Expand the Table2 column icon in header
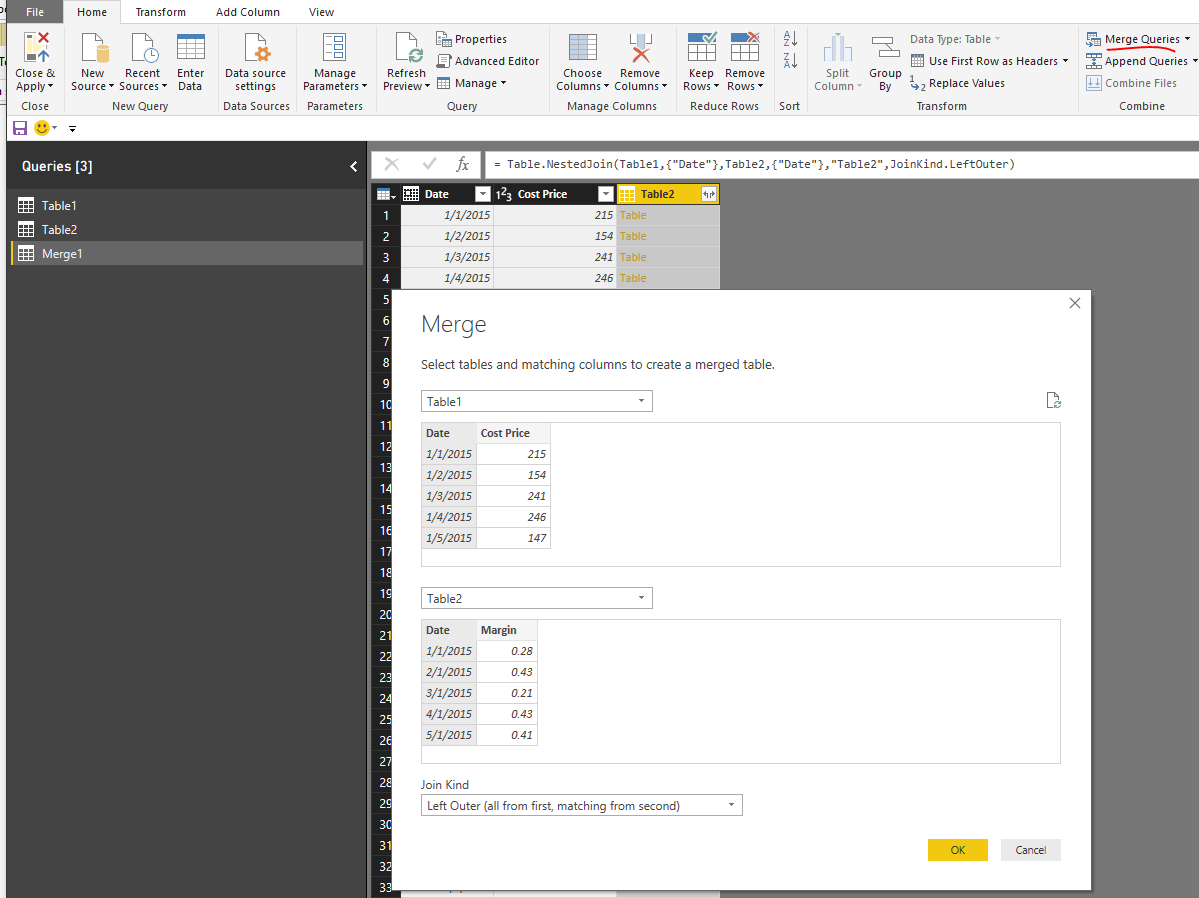 pos(709,194)
